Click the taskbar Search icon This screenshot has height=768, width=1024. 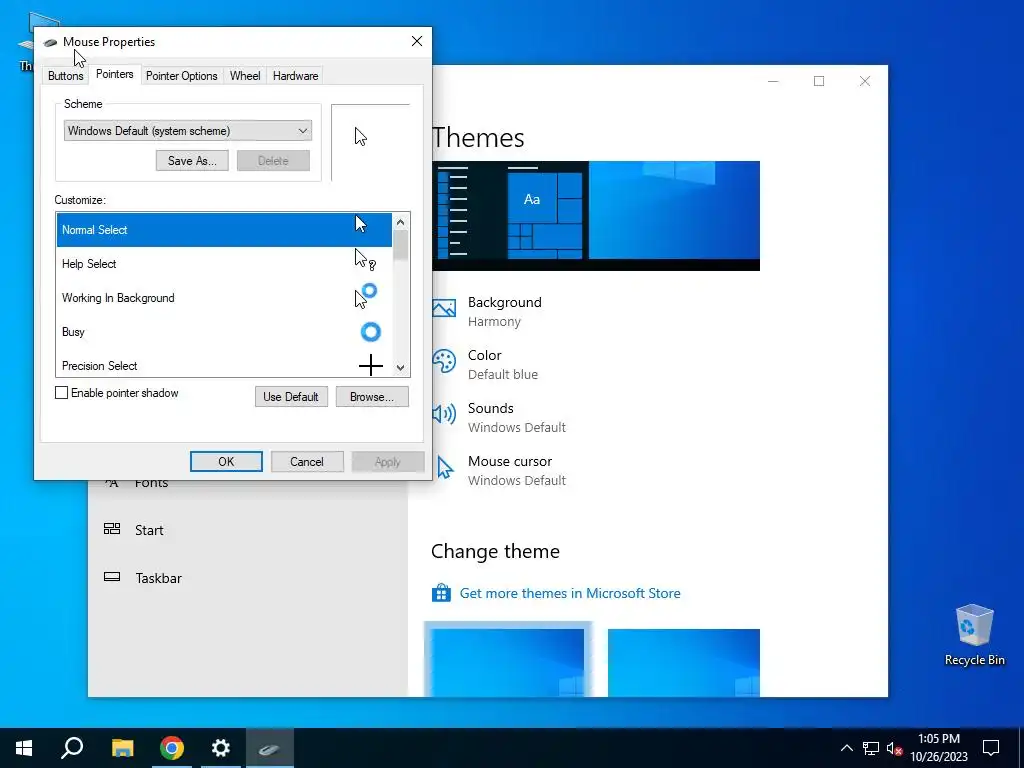tap(72, 748)
